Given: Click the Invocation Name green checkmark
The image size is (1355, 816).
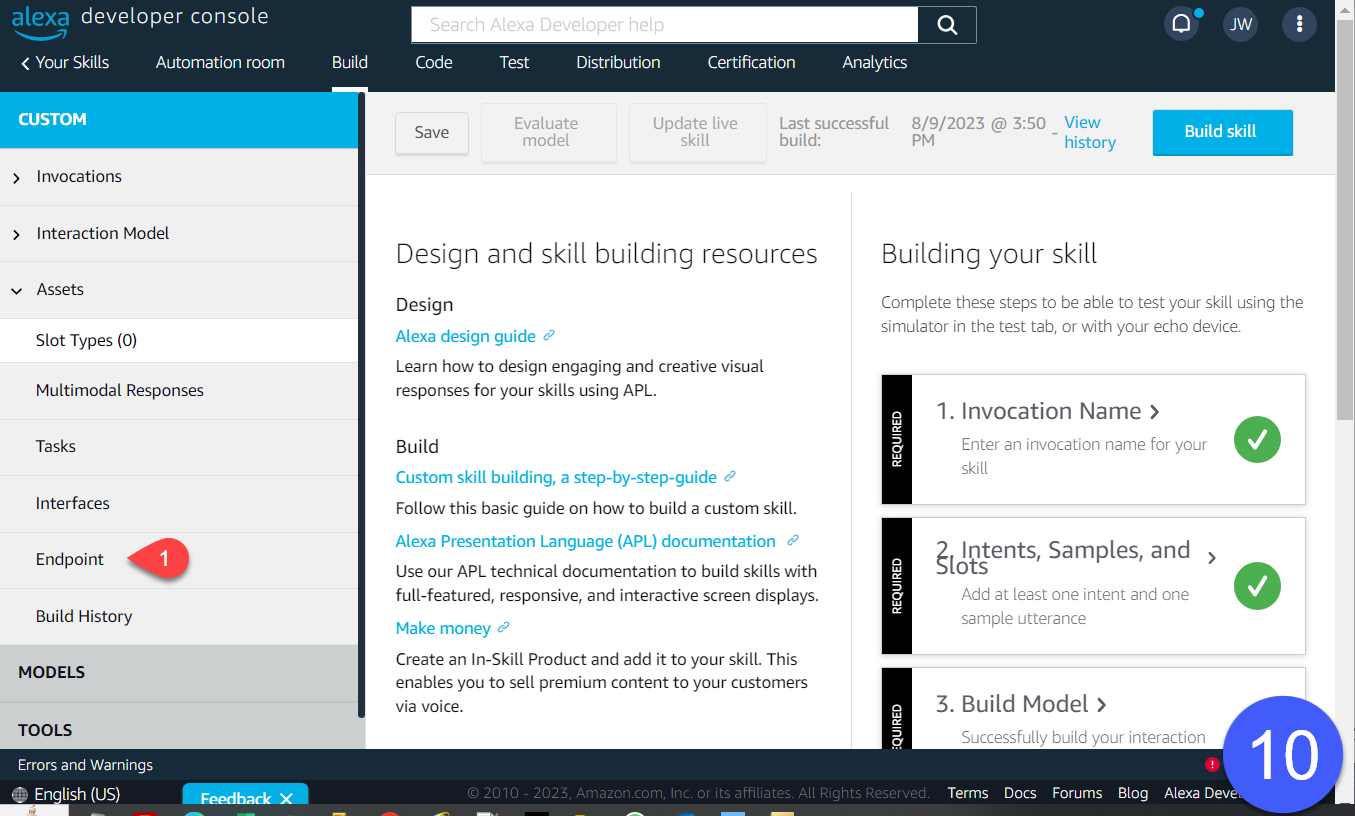Looking at the screenshot, I should [x=1257, y=439].
